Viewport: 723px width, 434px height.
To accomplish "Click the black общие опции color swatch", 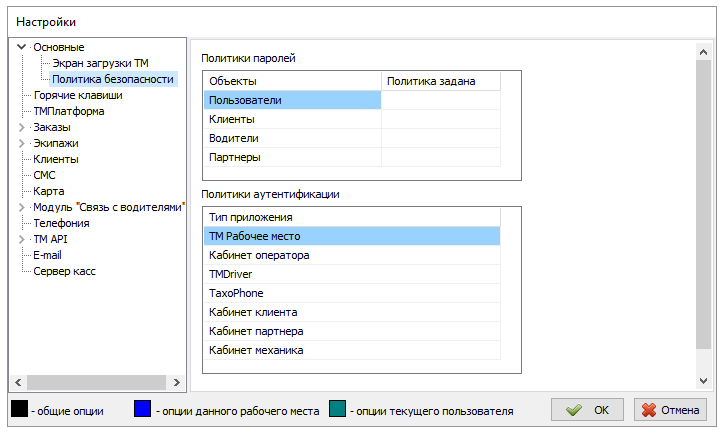I will point(19,410).
